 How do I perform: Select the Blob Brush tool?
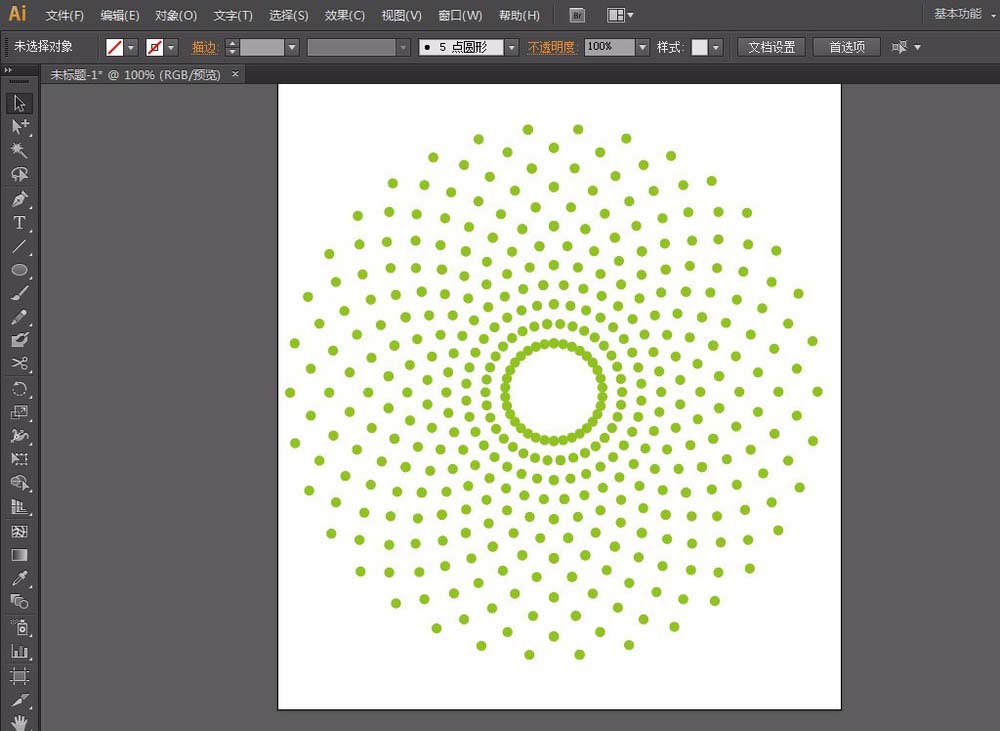(x=19, y=340)
